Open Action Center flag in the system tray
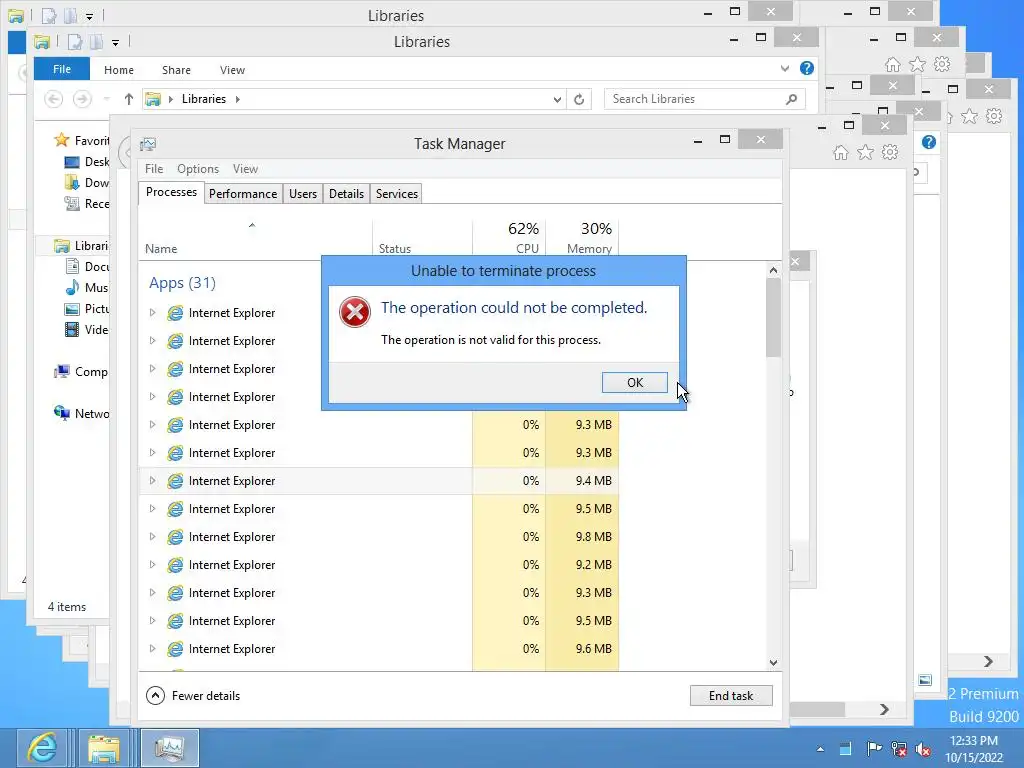The image size is (1024, 768). (x=873, y=749)
